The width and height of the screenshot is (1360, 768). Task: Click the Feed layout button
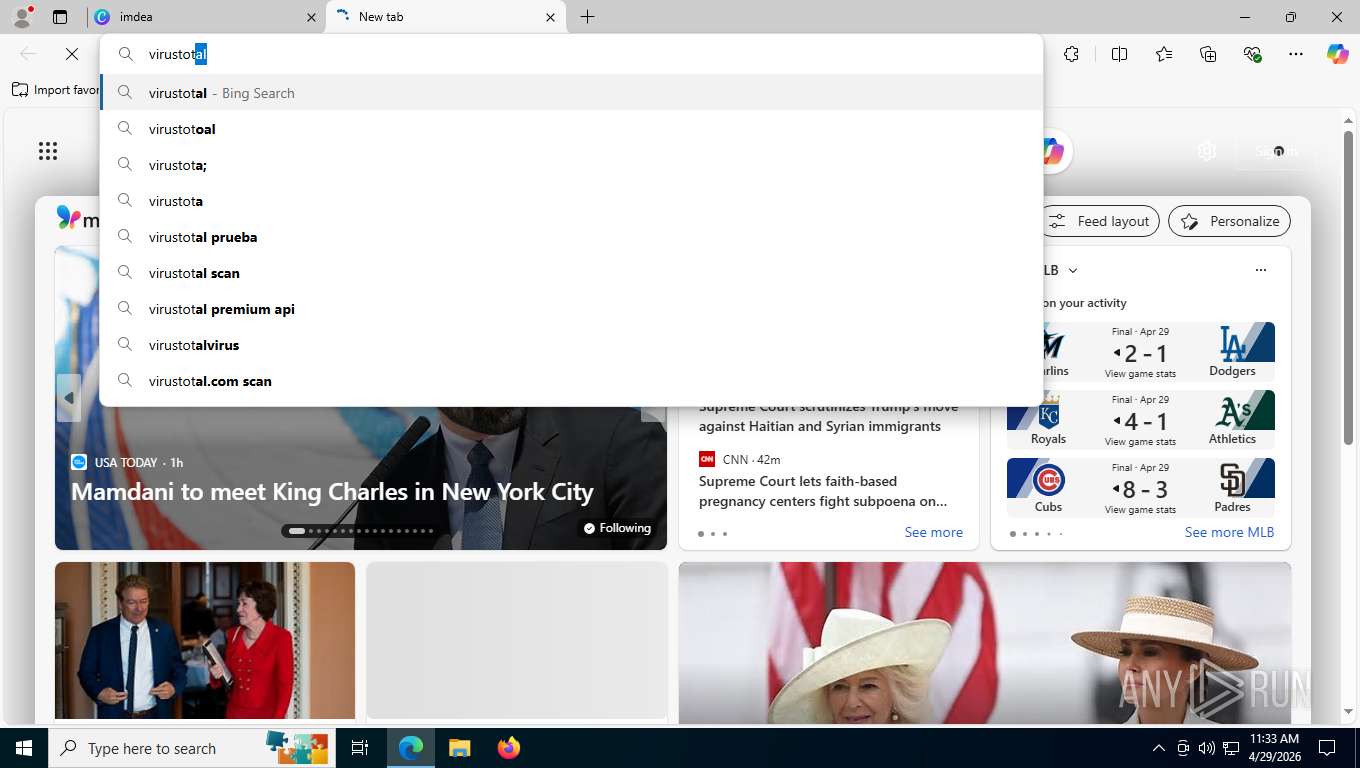pos(1100,221)
